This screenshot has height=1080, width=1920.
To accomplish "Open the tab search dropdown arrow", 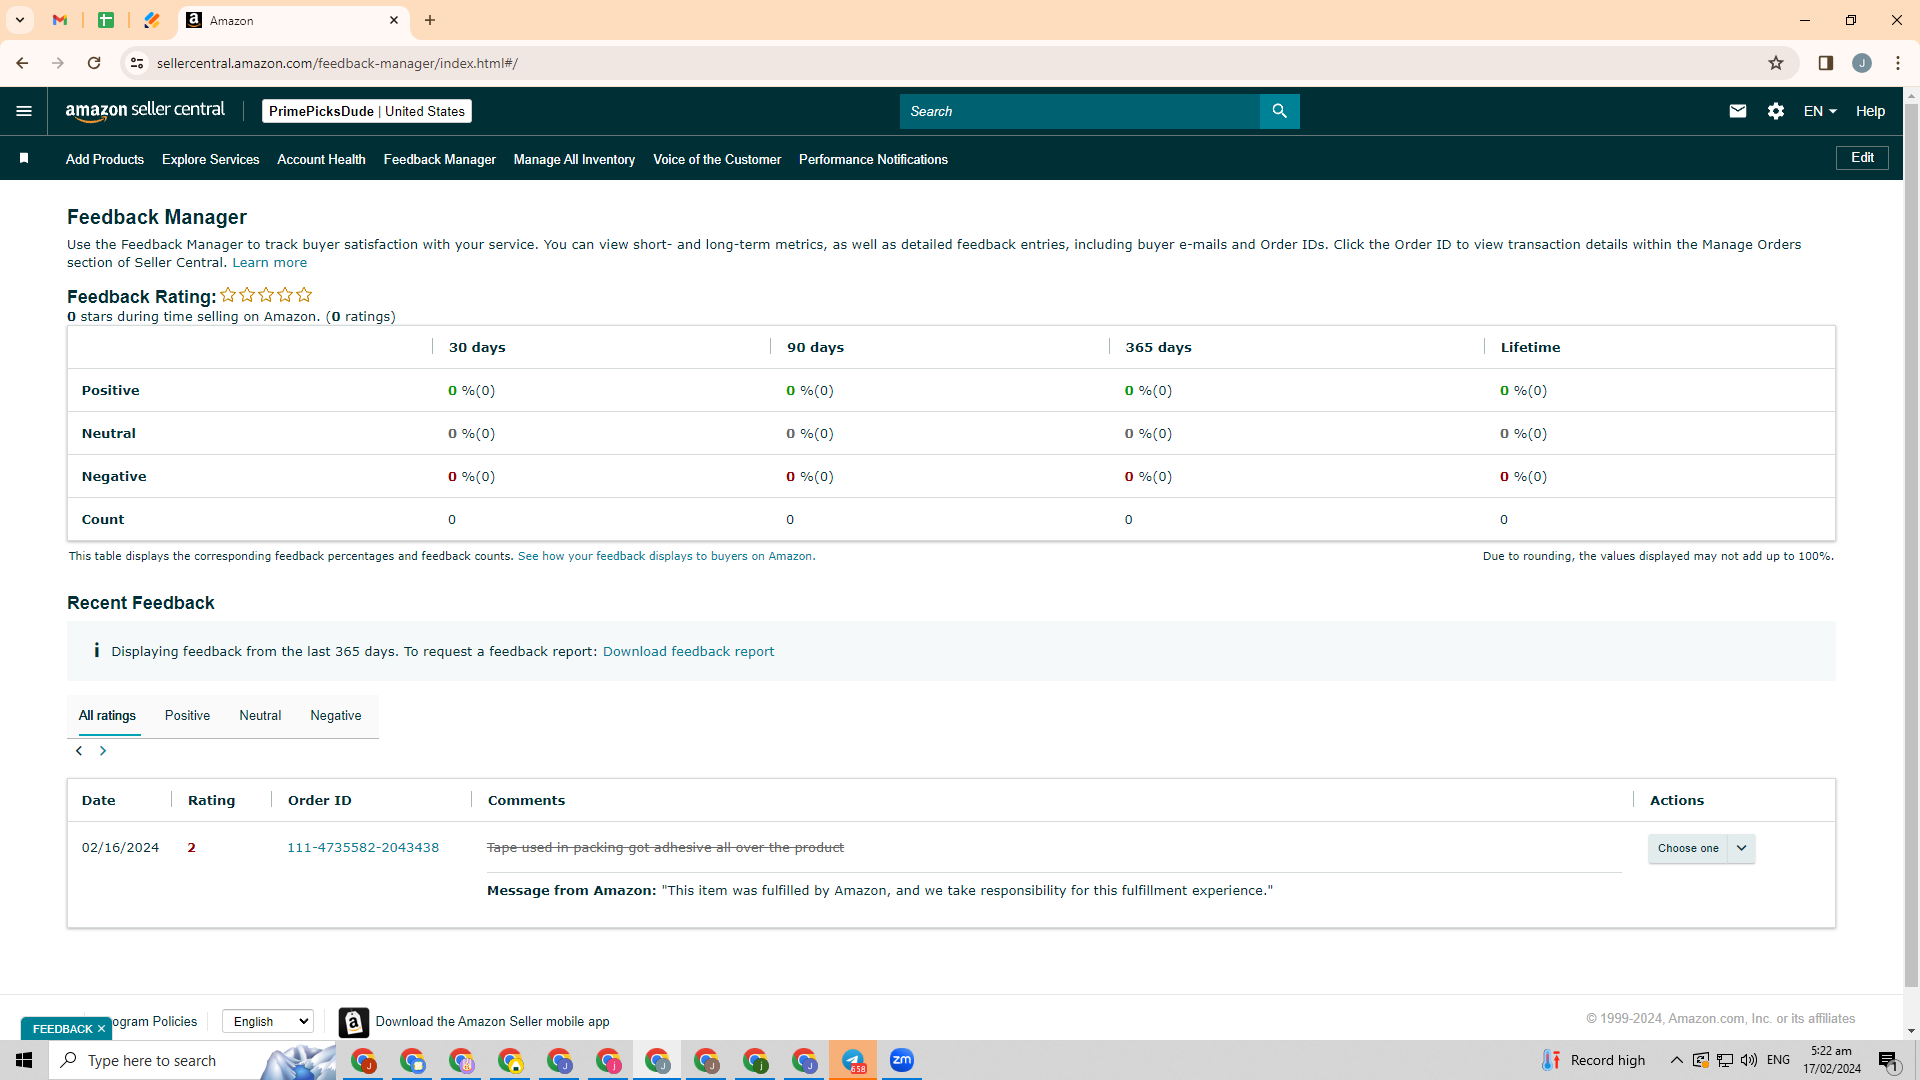I will (20, 20).
